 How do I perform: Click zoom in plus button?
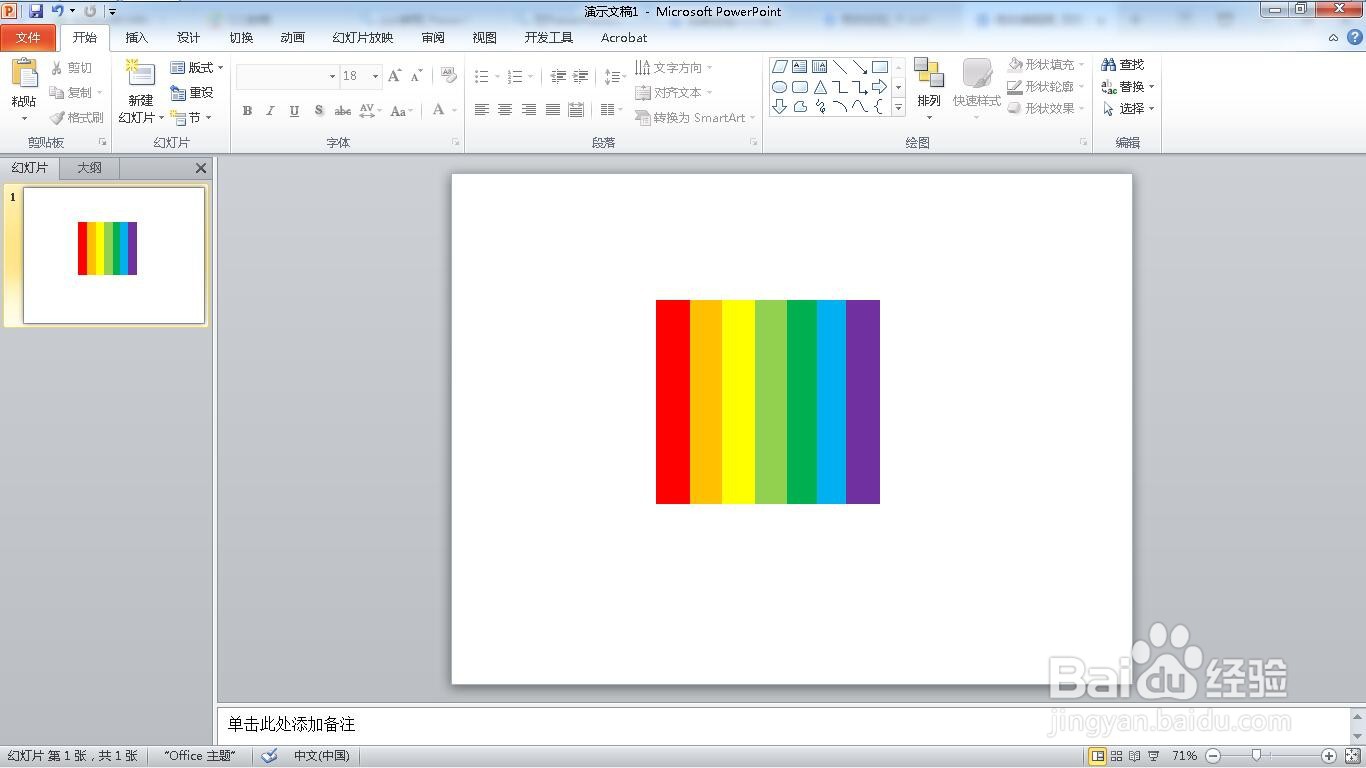tap(1329, 756)
